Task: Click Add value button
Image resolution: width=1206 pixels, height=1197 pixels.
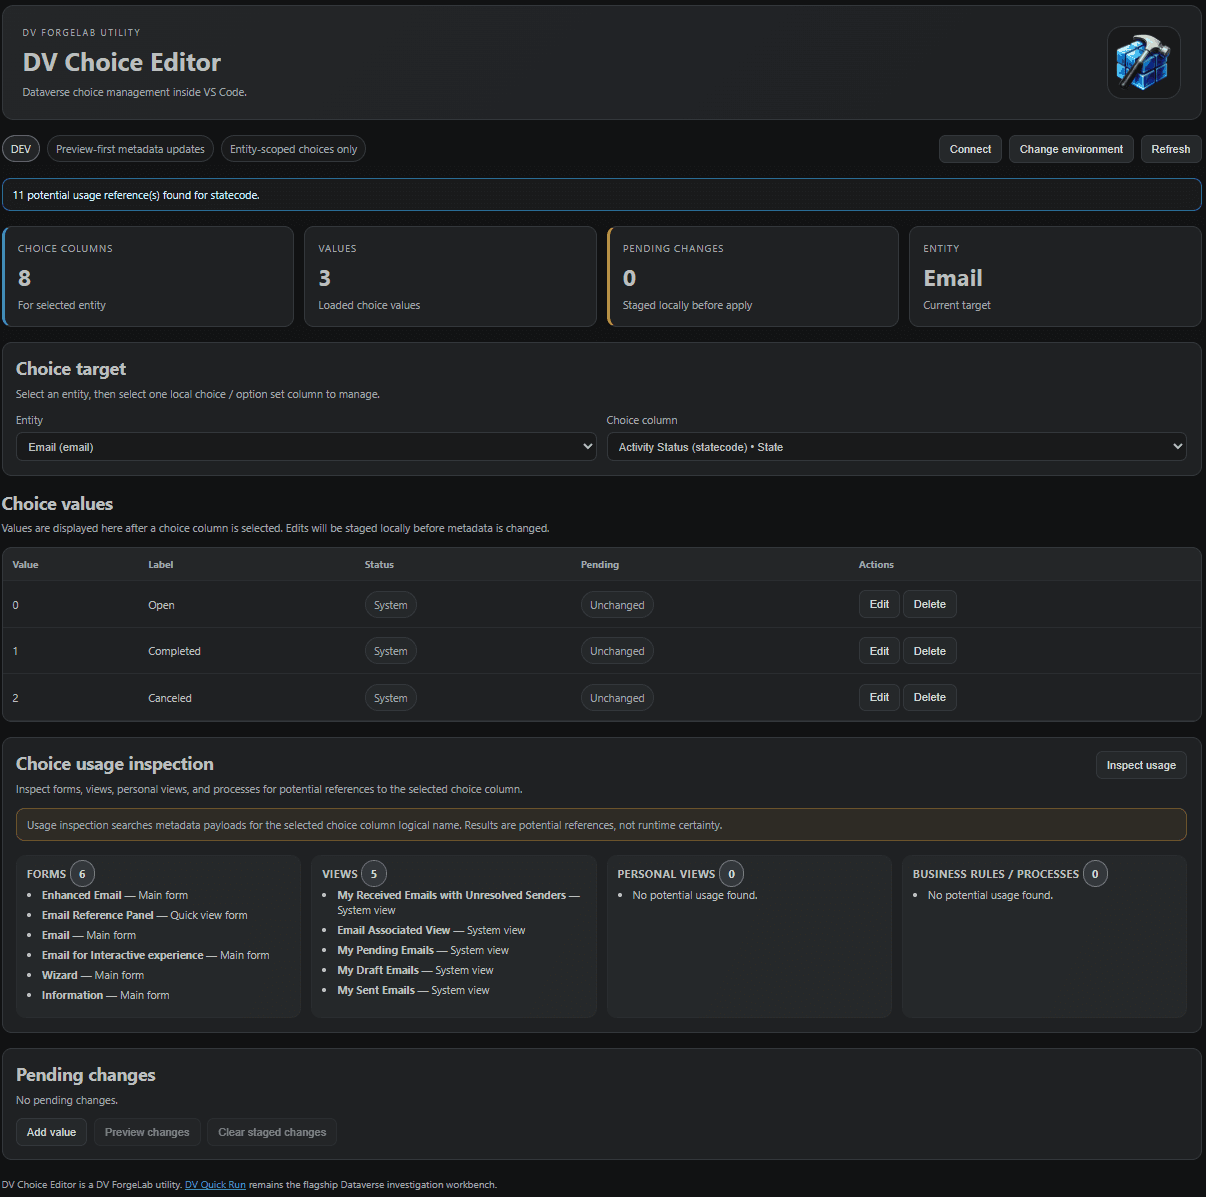Action: pyautogui.click(x=51, y=1132)
